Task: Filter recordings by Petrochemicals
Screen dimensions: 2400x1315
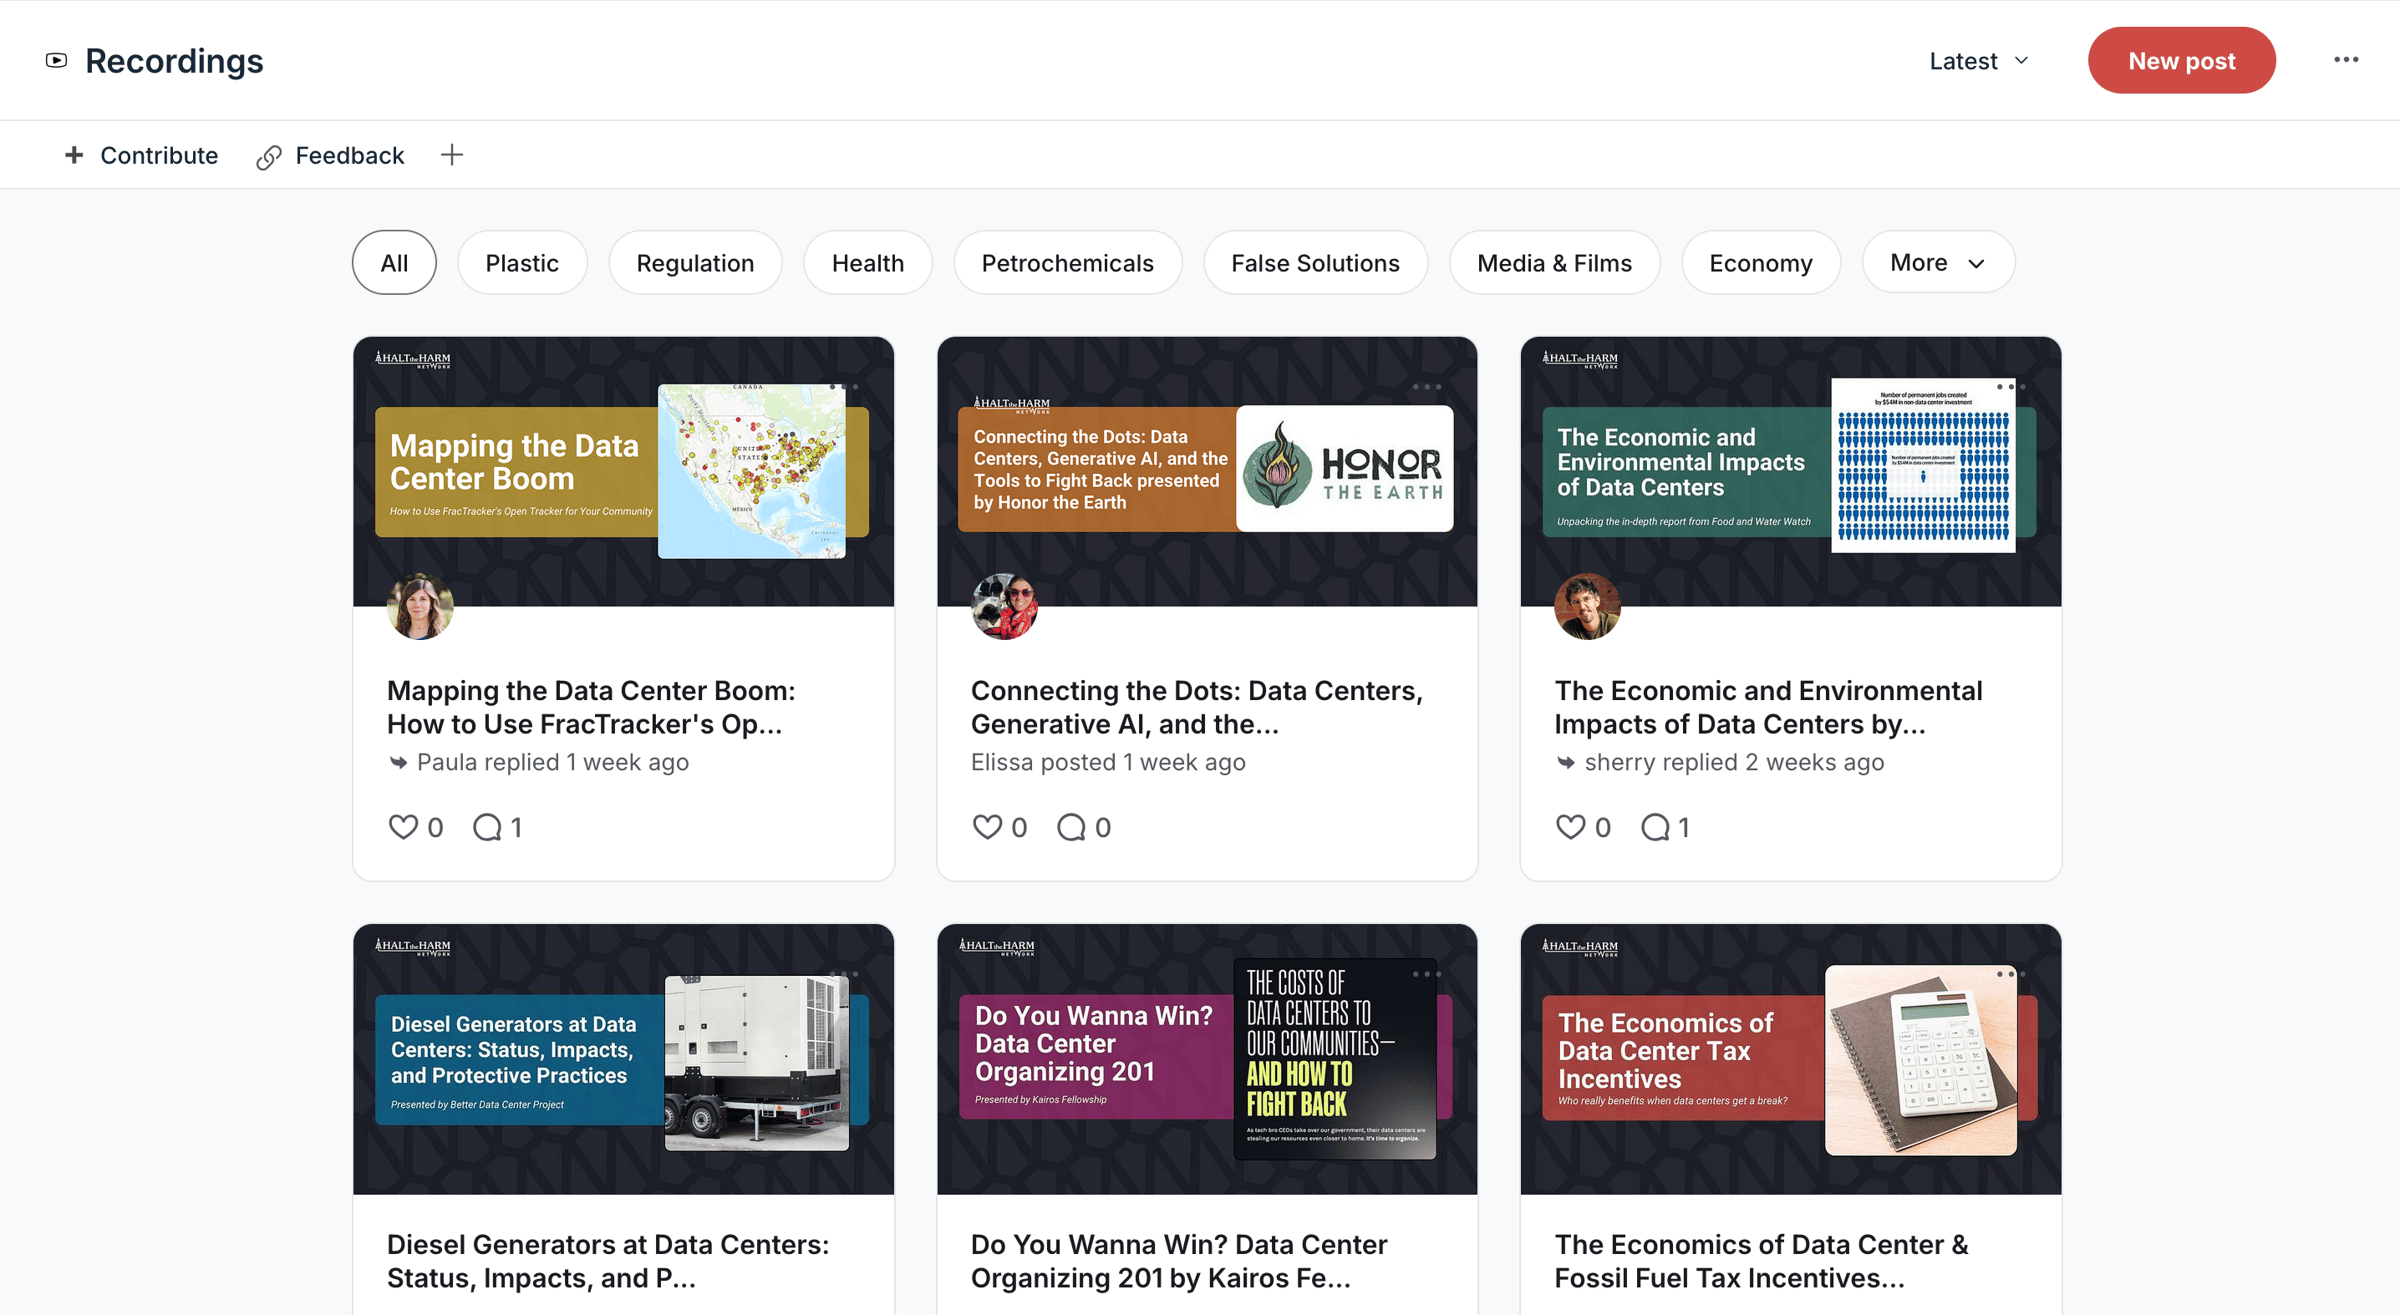Action: coord(1068,262)
